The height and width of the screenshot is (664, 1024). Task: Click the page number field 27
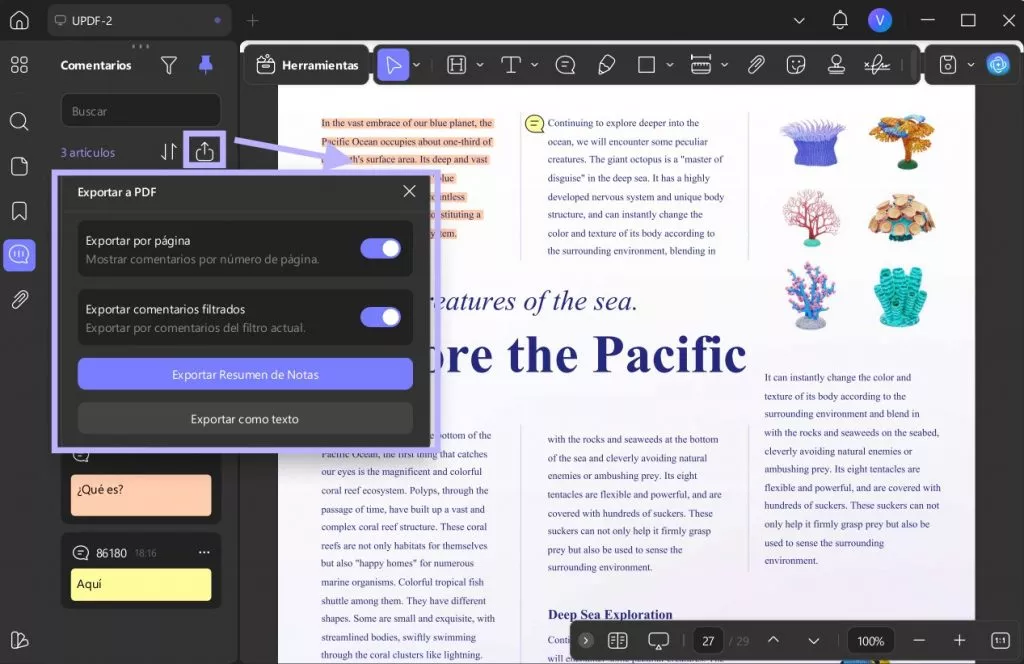point(708,640)
